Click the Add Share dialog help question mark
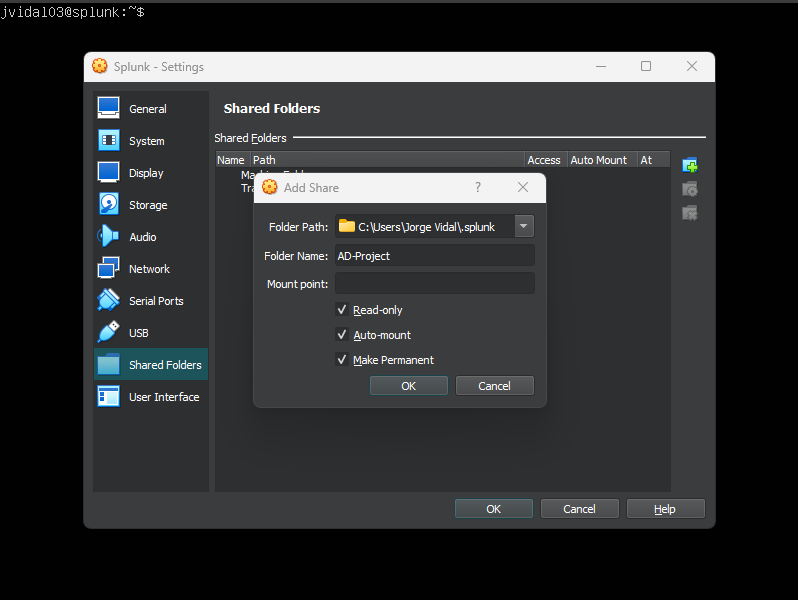 click(x=477, y=187)
